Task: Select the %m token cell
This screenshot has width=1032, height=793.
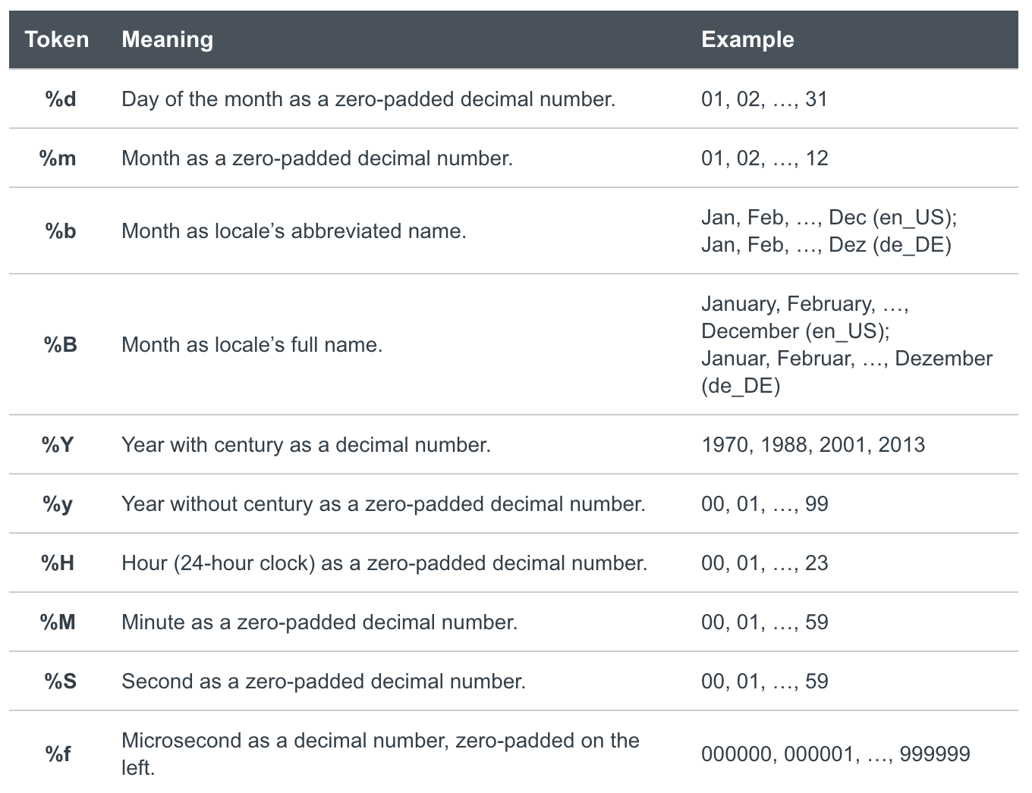Action: pos(60,158)
